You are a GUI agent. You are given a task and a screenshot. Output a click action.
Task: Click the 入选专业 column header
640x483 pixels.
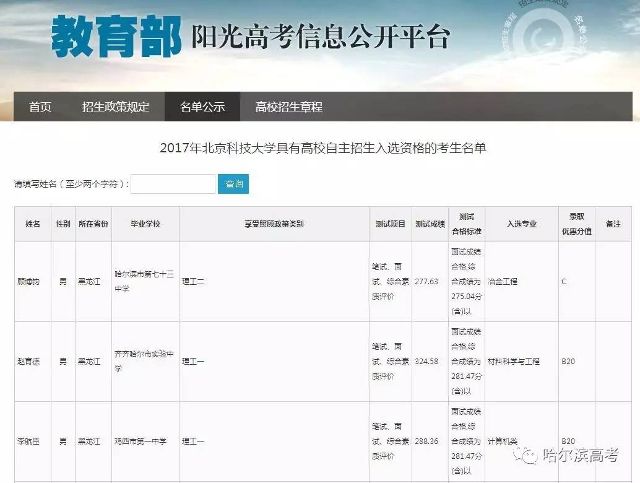522,224
